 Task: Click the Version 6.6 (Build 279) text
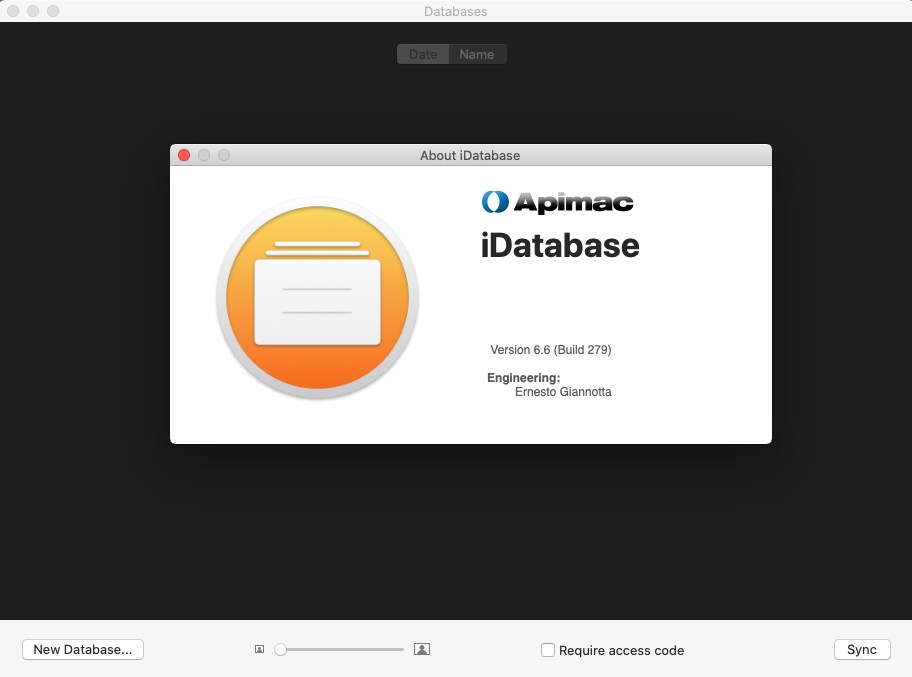pos(551,350)
